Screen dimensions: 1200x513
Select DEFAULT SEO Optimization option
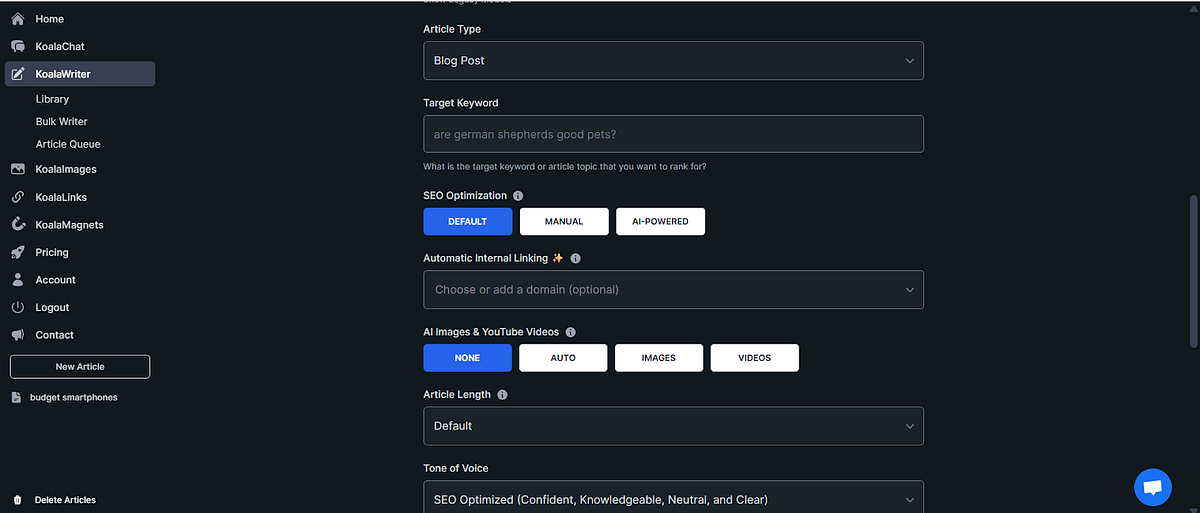(x=468, y=221)
